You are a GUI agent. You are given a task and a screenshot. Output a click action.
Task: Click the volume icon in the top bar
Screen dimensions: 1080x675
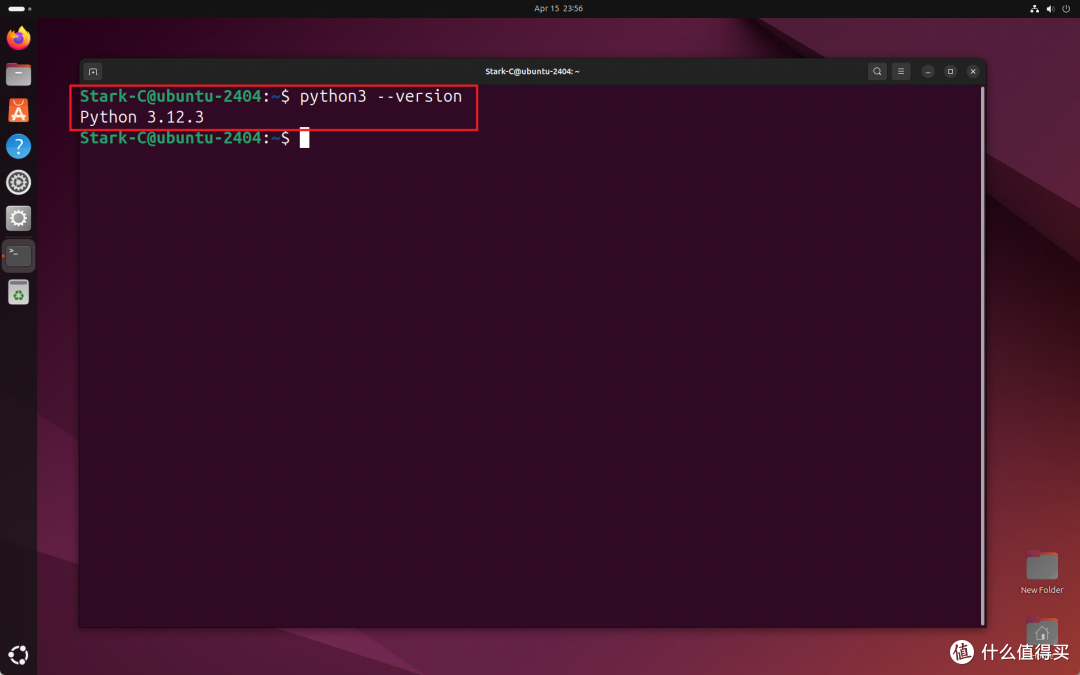pos(1050,9)
